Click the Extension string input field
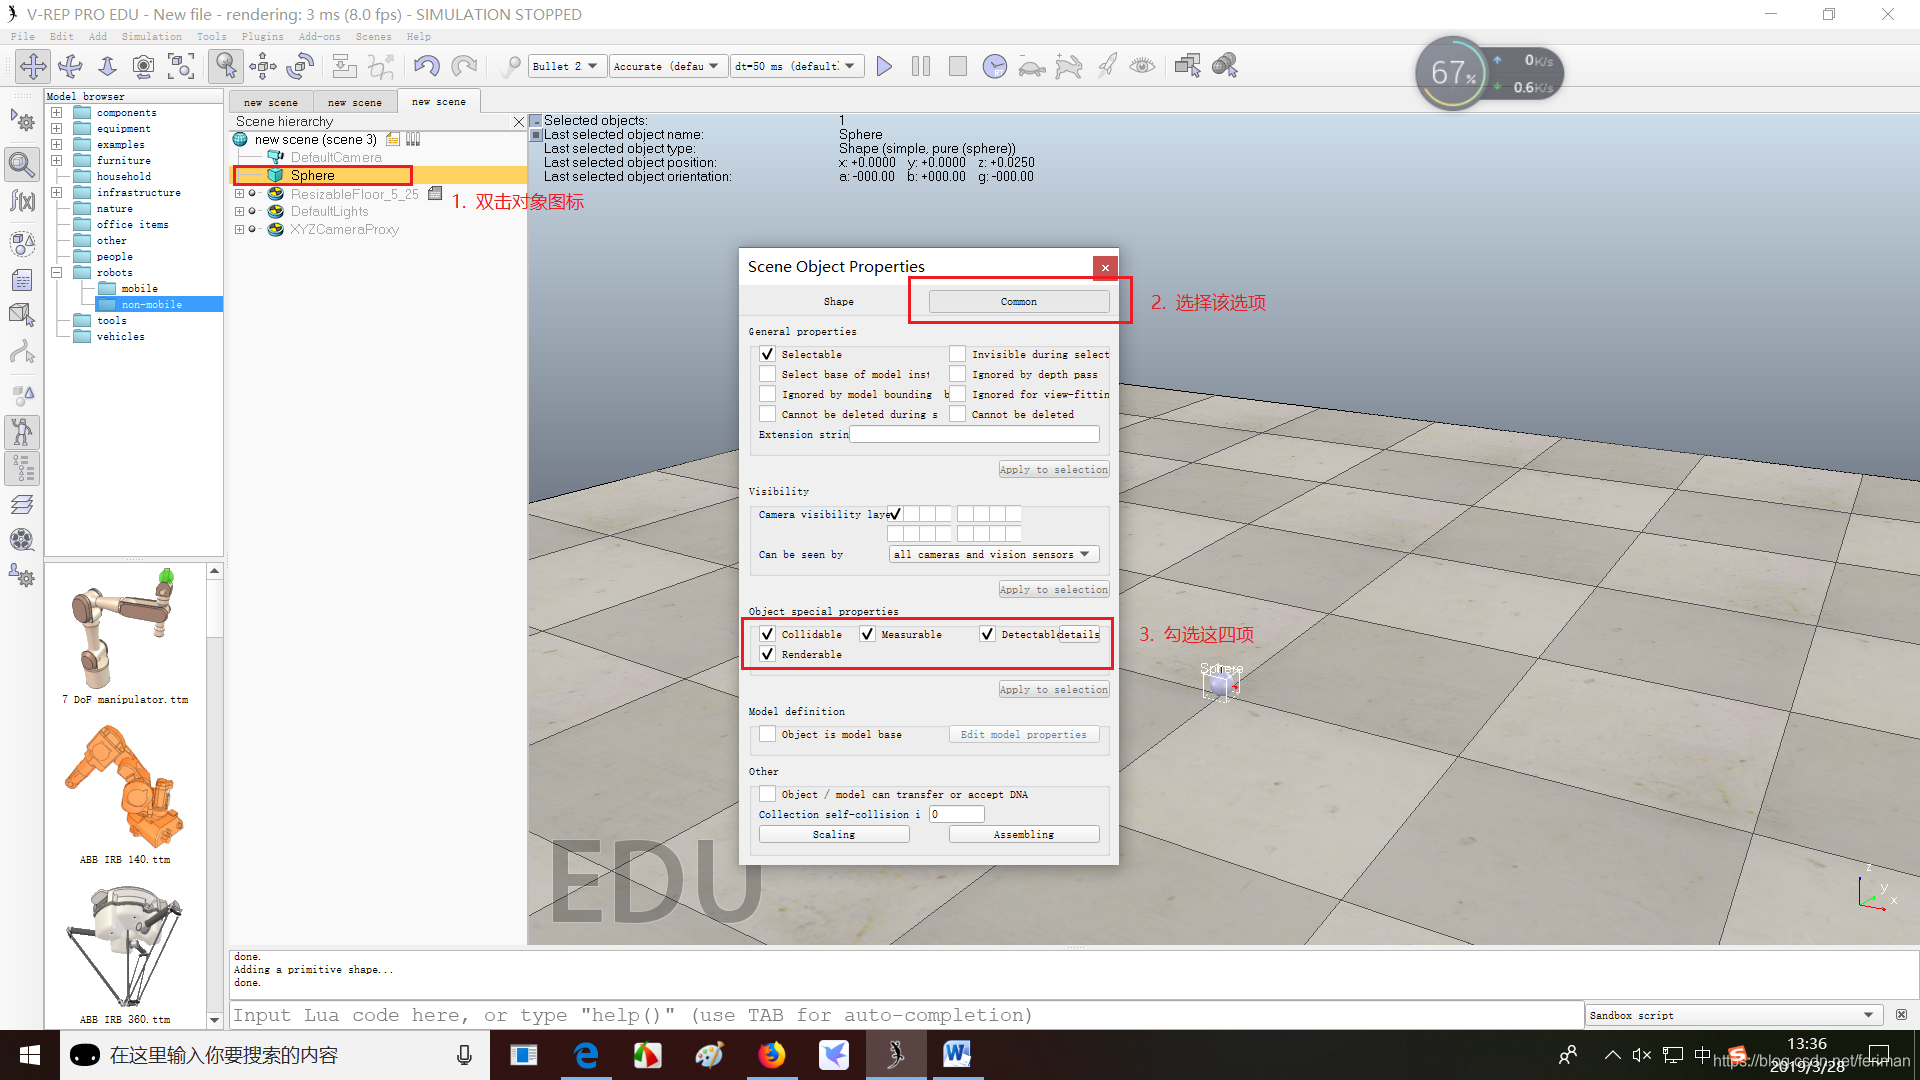The height and width of the screenshot is (1080, 1920). click(x=975, y=434)
